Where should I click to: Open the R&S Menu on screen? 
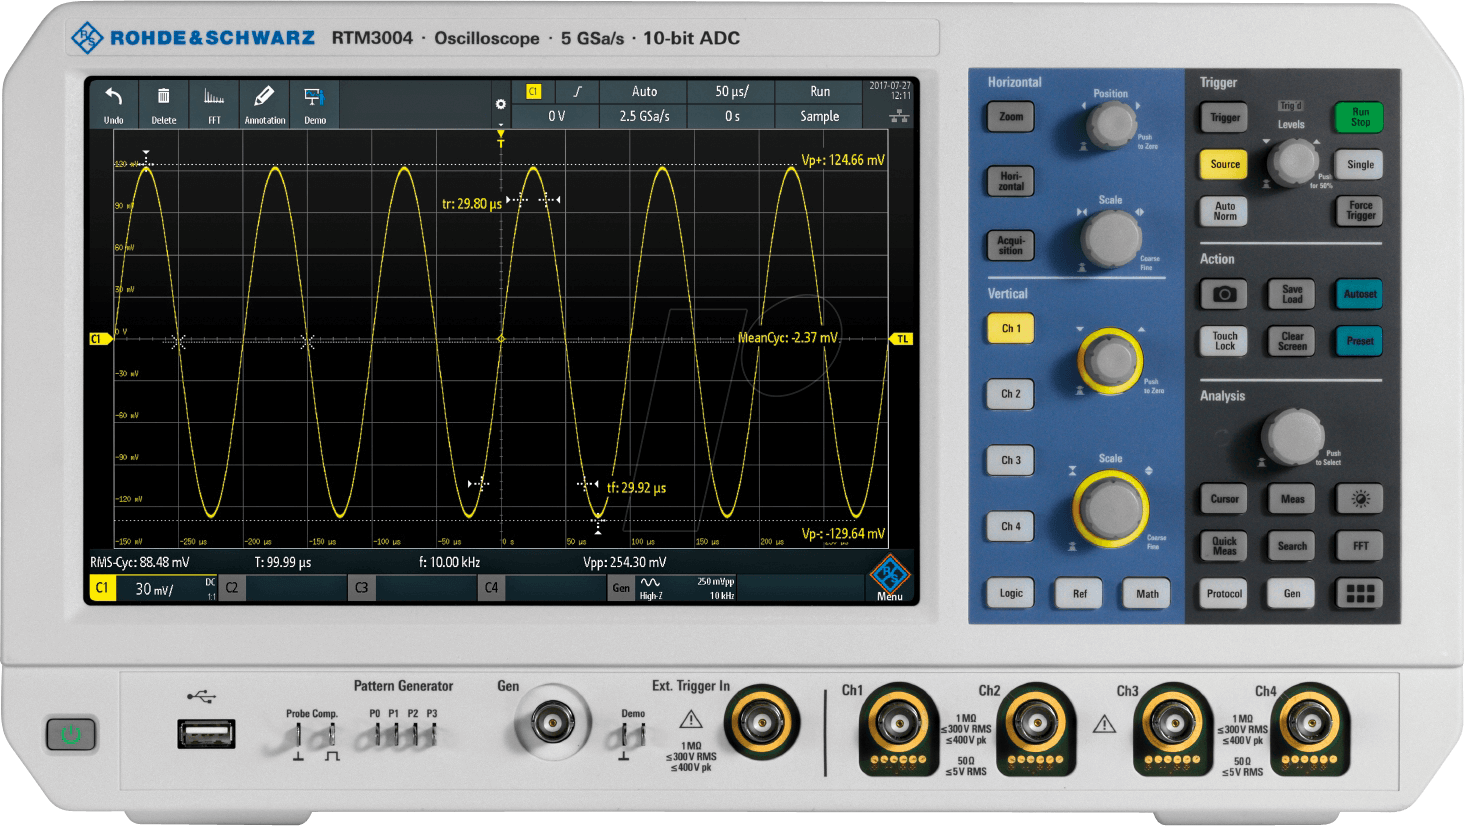[888, 579]
